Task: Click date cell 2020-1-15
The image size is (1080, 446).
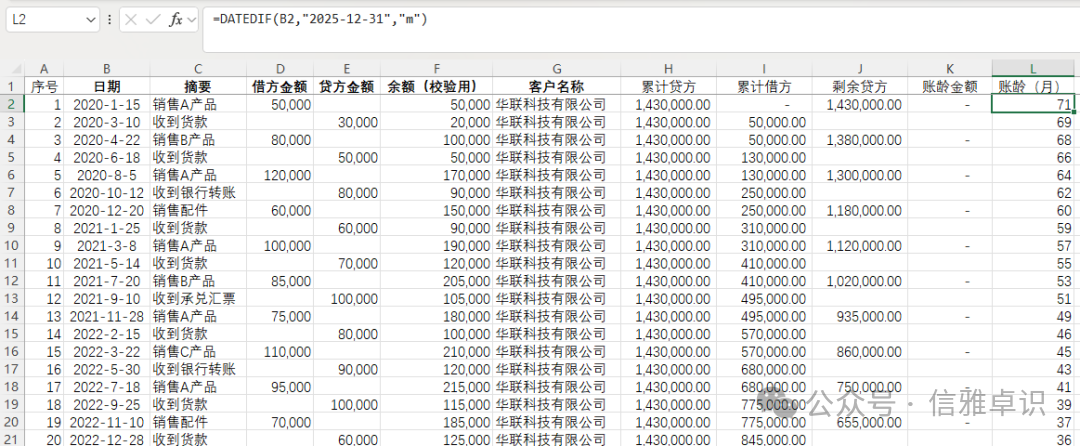Action: point(107,105)
